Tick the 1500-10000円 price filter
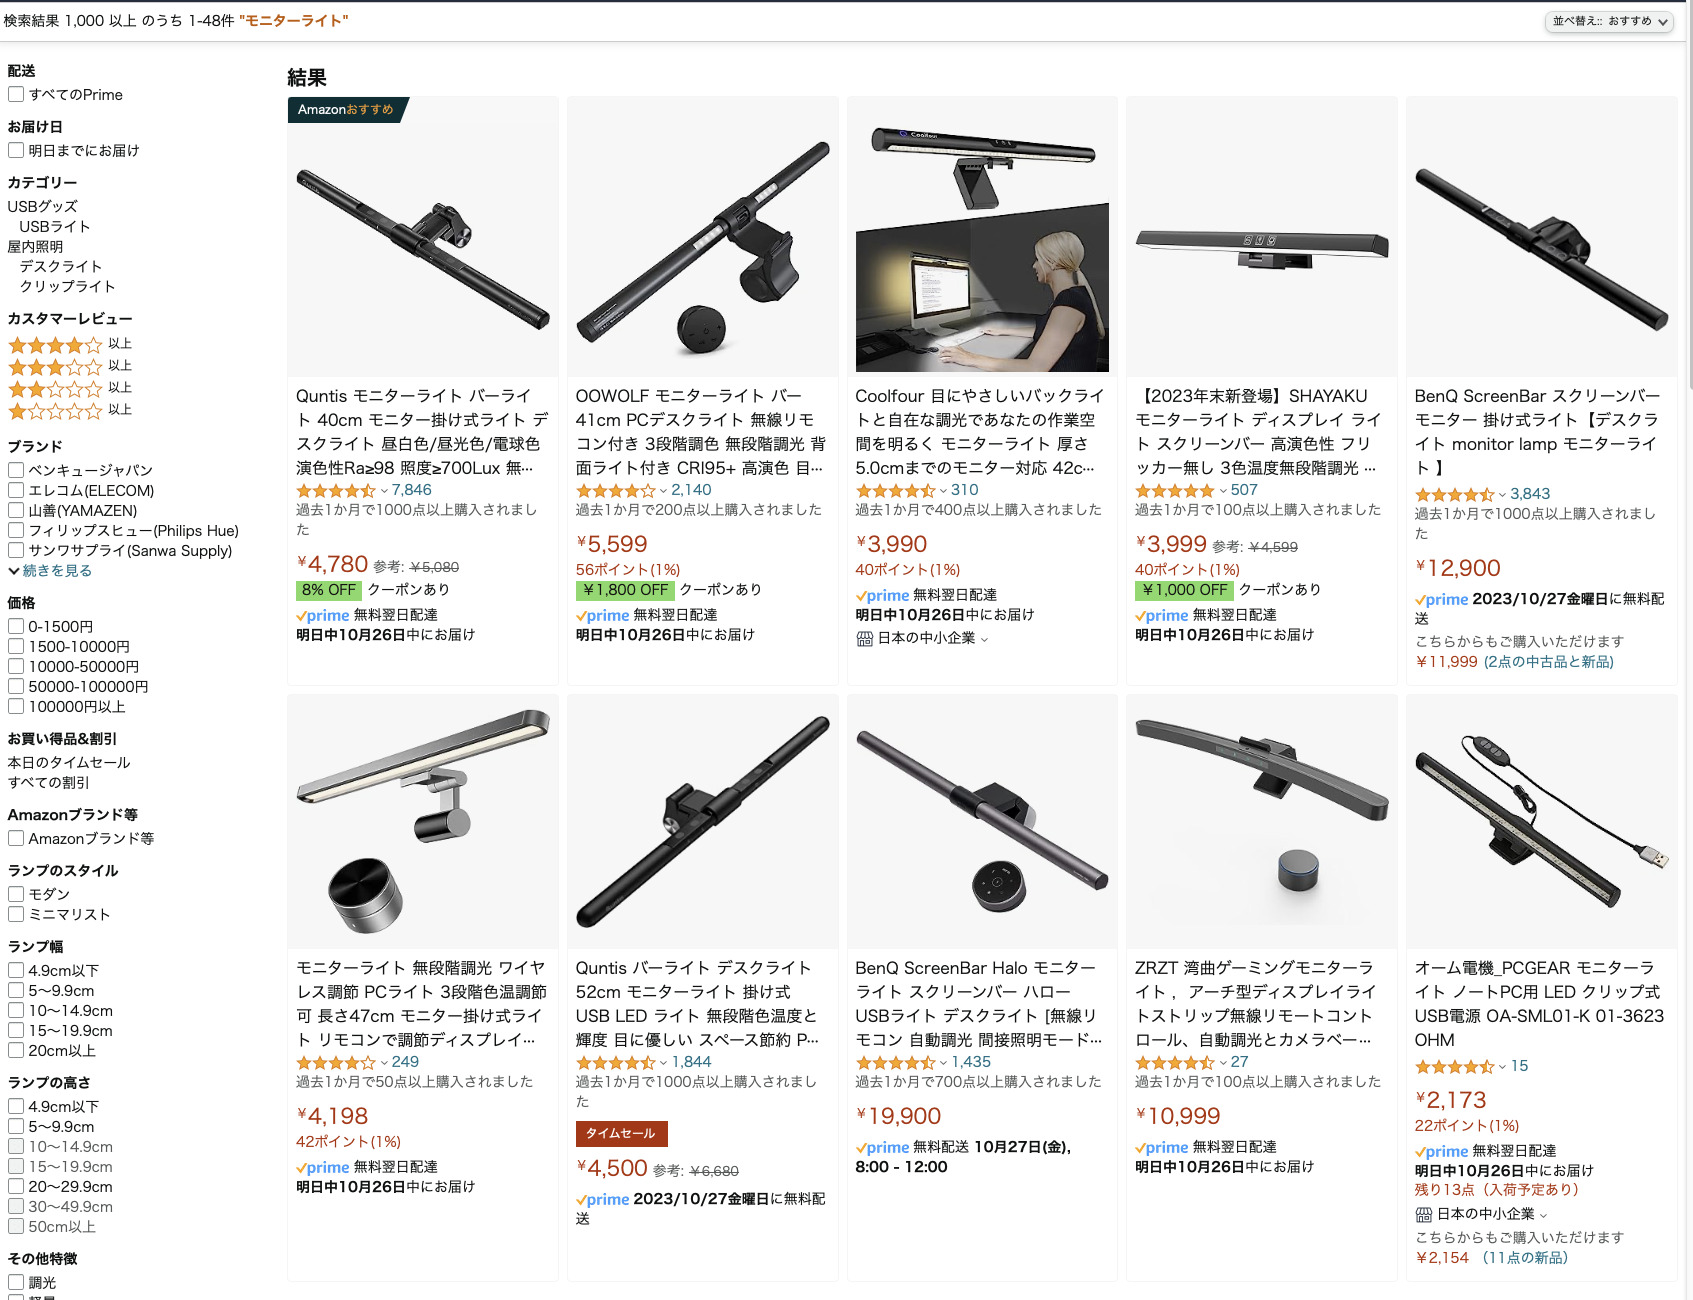Image resolution: width=1693 pixels, height=1300 pixels. click(16, 646)
